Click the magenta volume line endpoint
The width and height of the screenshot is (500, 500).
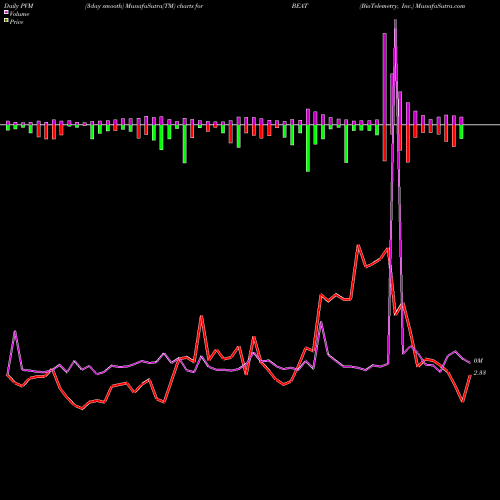click(x=470, y=363)
